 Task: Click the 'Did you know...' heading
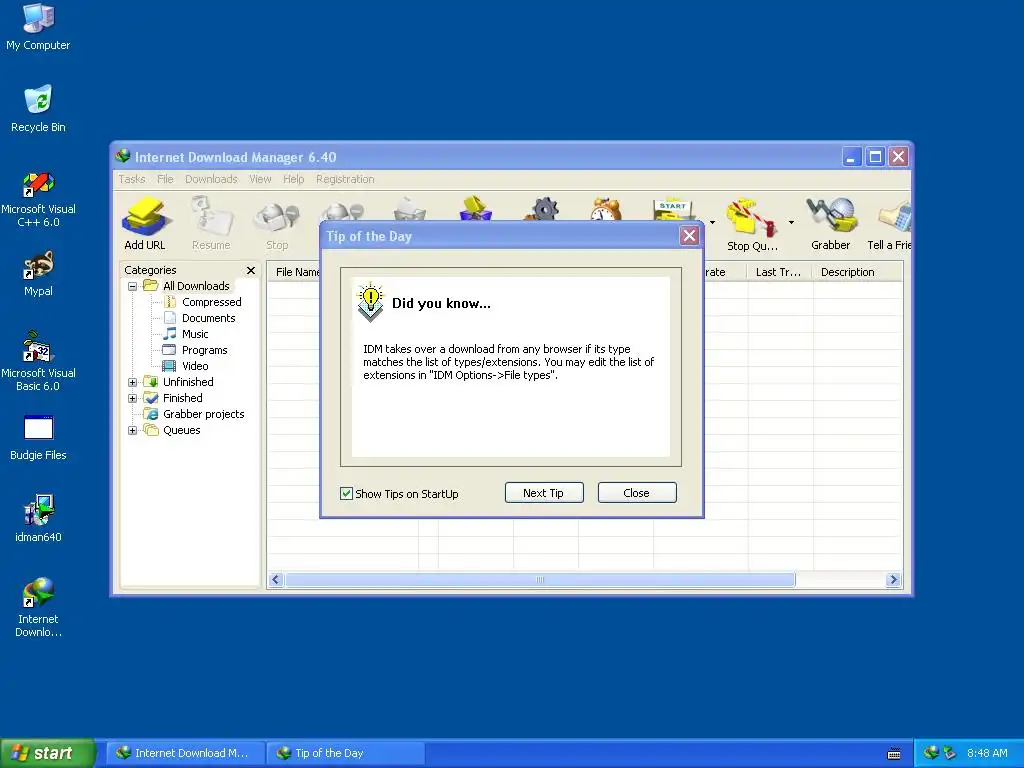point(441,303)
